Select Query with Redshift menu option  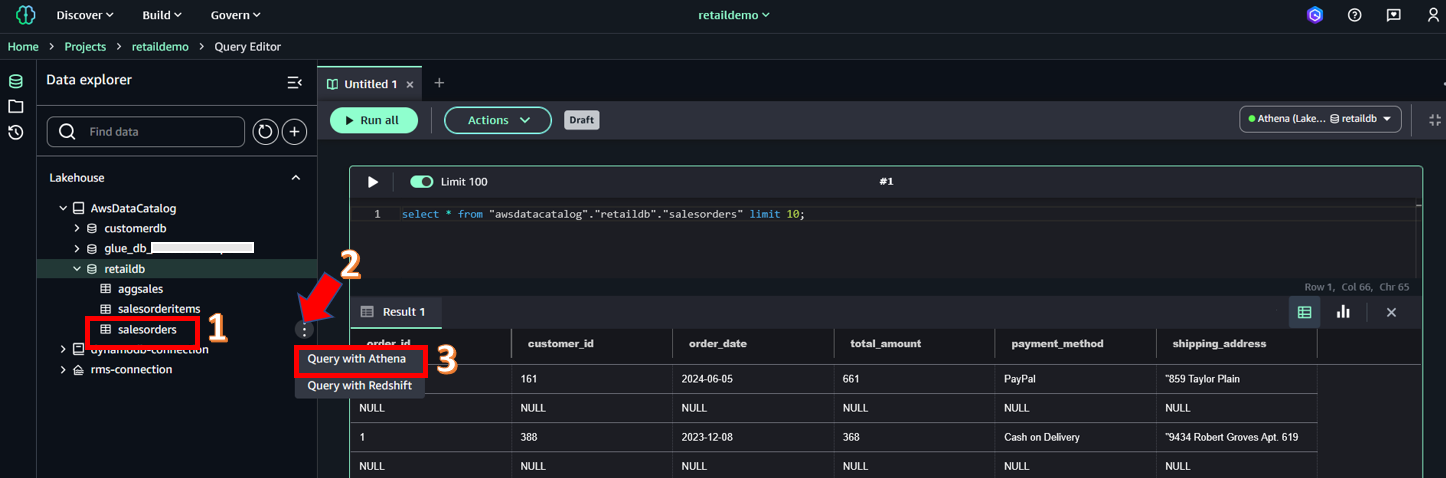click(359, 386)
